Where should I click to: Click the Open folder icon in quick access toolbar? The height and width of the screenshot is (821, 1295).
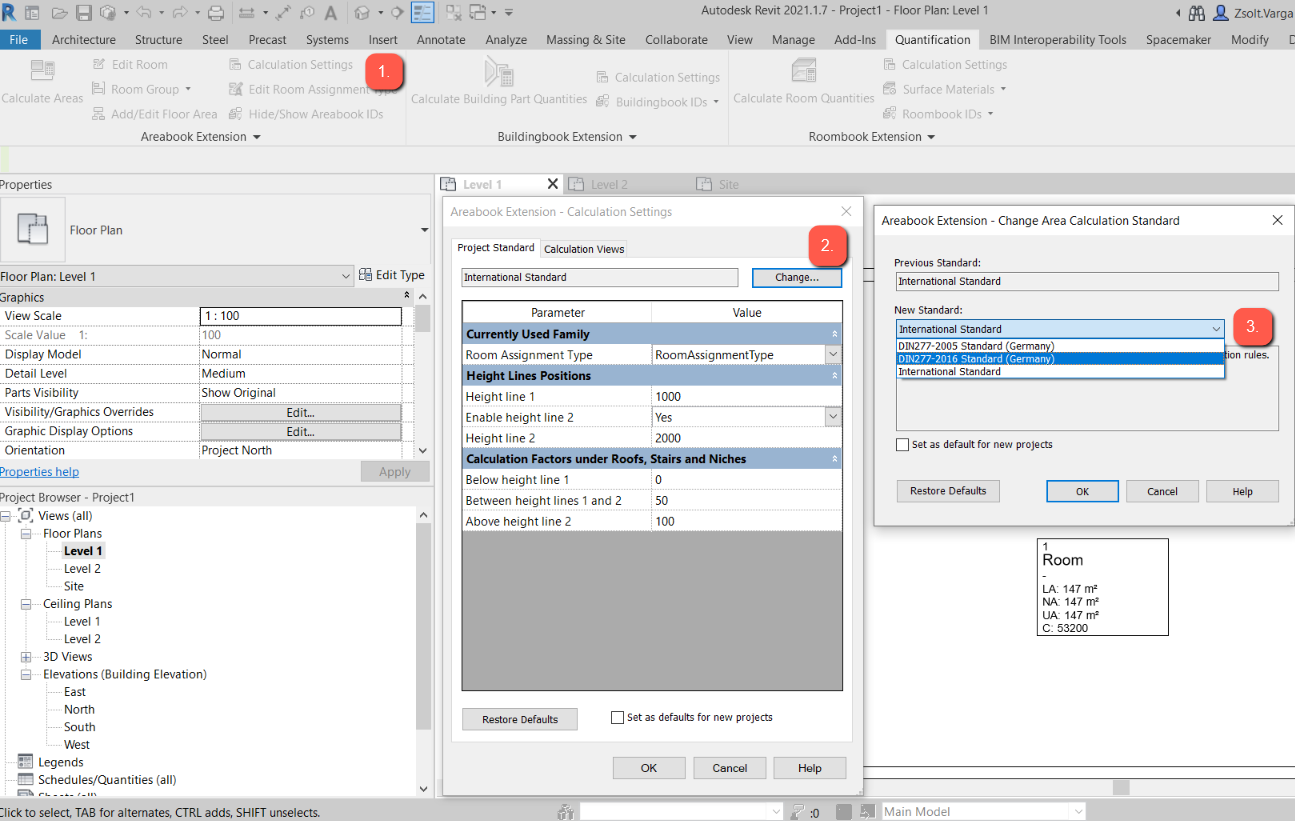(60, 13)
